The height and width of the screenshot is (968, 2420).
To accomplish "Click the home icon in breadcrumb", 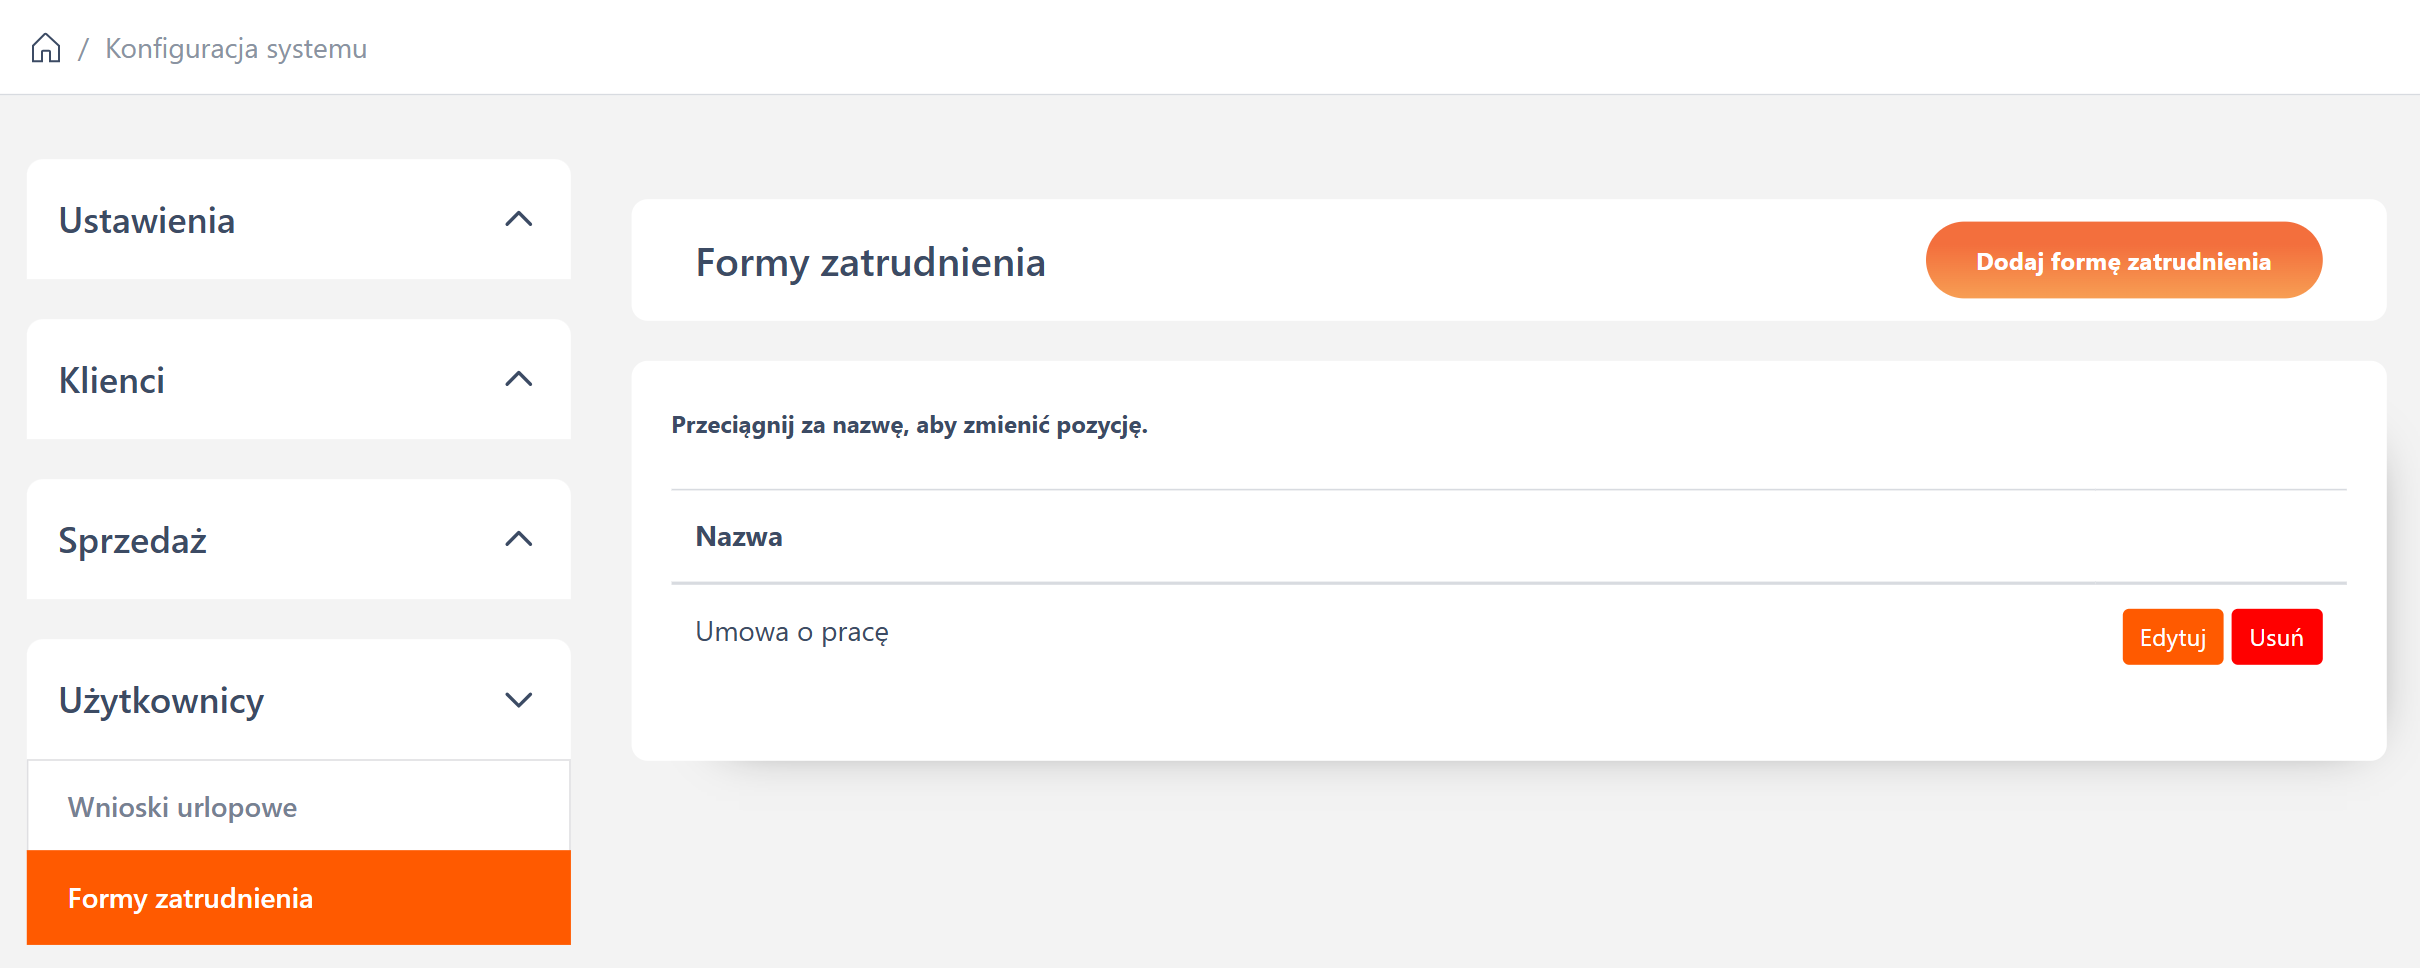I will (x=46, y=48).
